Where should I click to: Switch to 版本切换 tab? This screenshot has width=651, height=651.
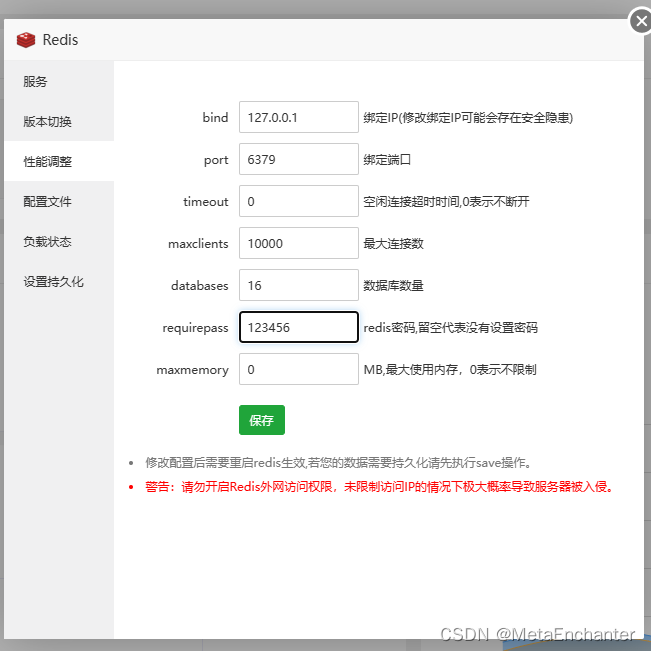(x=59, y=121)
